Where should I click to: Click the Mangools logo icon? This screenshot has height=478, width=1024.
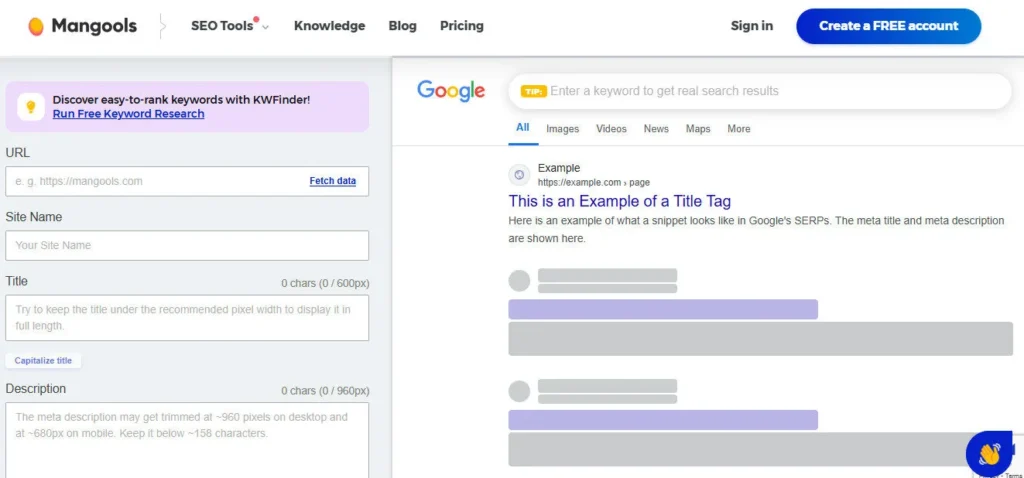36,26
